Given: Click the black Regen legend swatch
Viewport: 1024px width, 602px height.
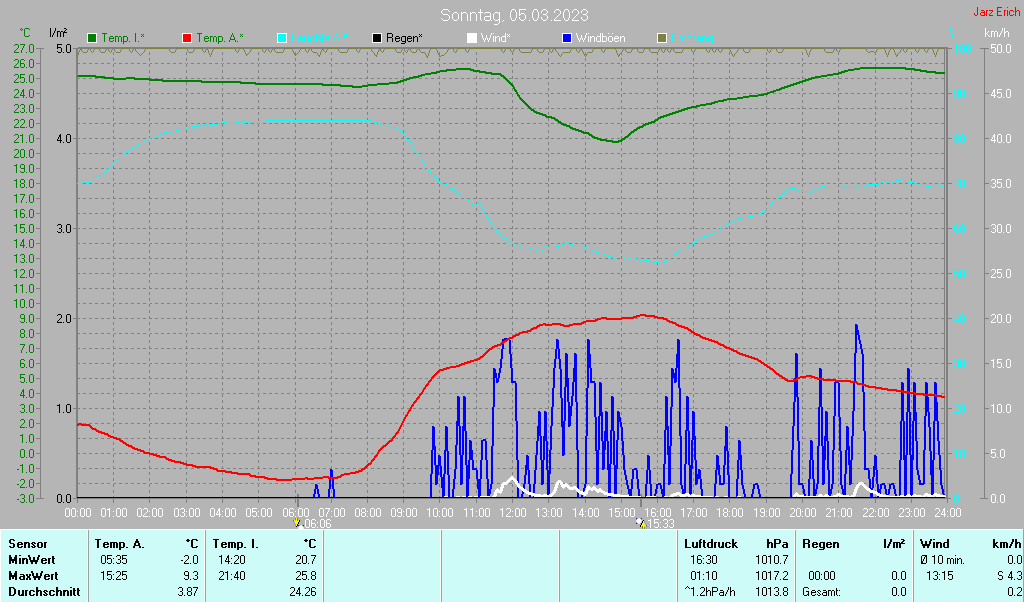Looking at the screenshot, I should click(377, 39).
